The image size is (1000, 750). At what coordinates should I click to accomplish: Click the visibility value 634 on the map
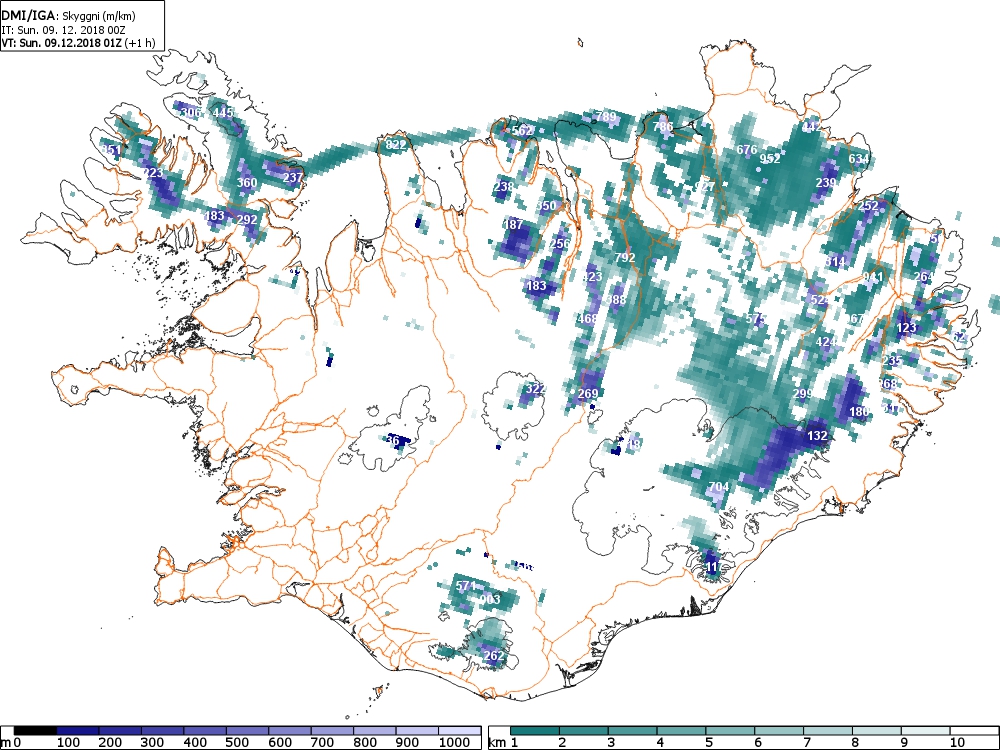pyautogui.click(x=858, y=159)
